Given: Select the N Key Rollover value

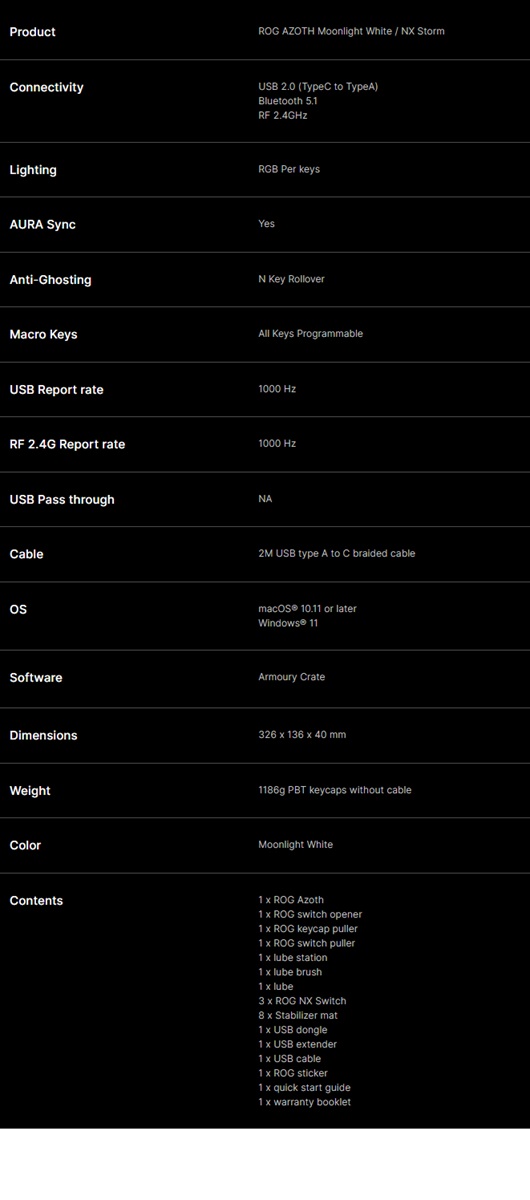Looking at the screenshot, I should tap(291, 279).
